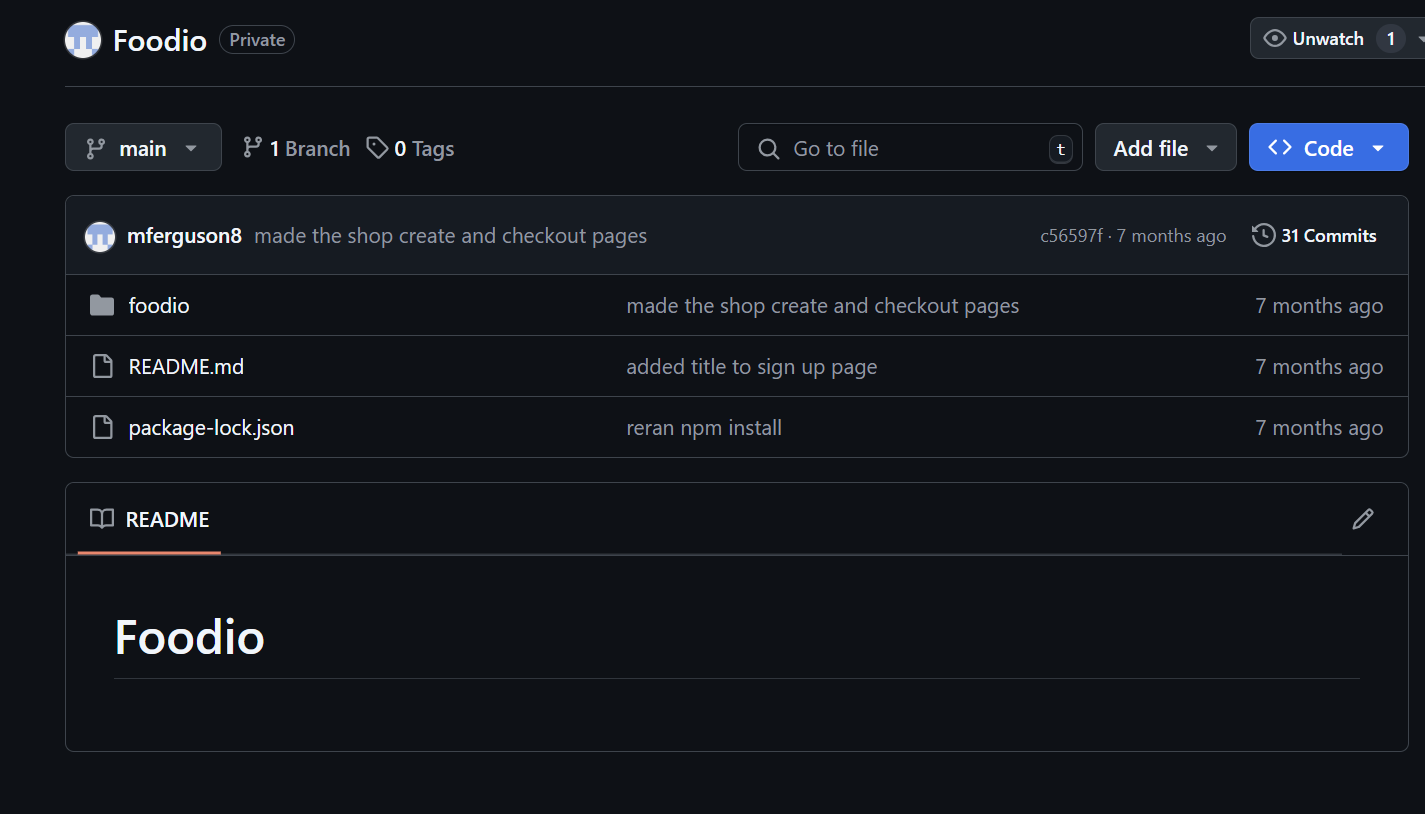This screenshot has width=1425, height=814.
Task: Expand the main branch dropdown
Action: [x=143, y=148]
